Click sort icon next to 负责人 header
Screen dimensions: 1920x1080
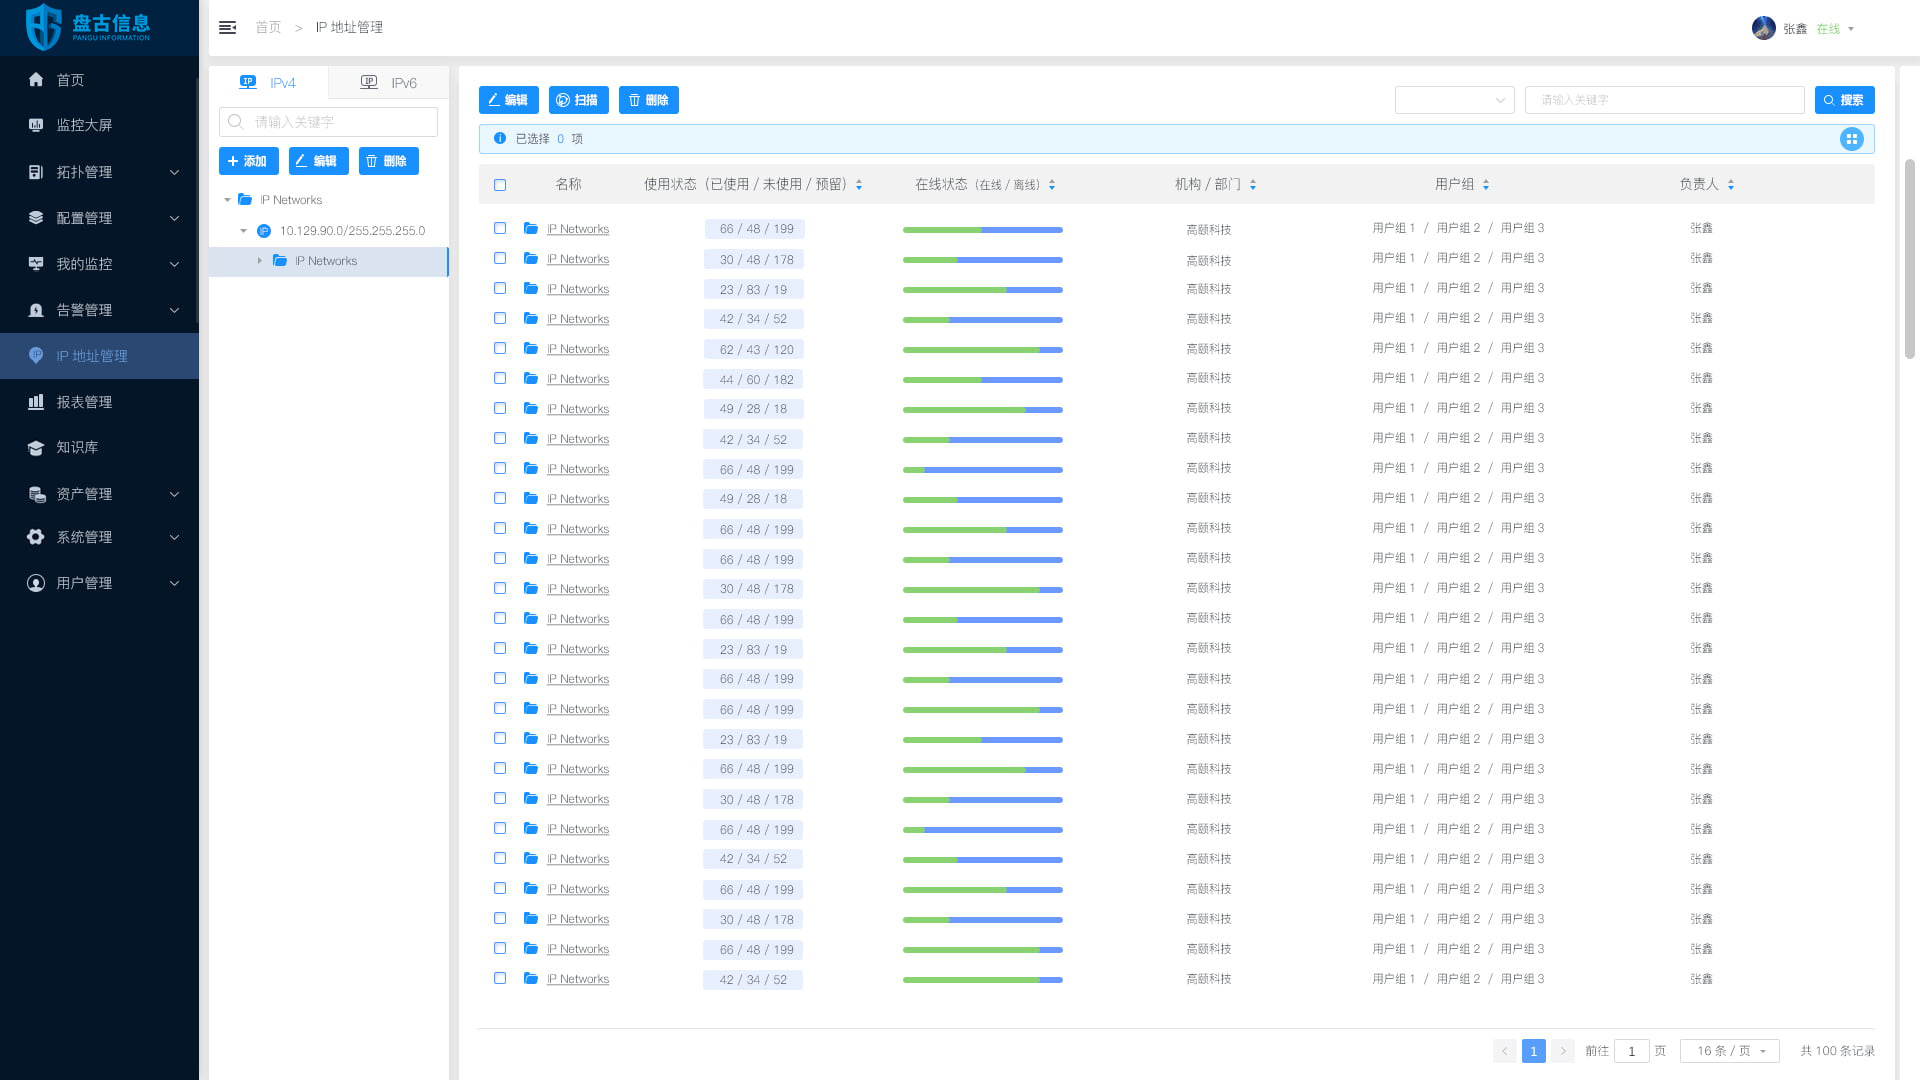tap(1731, 185)
